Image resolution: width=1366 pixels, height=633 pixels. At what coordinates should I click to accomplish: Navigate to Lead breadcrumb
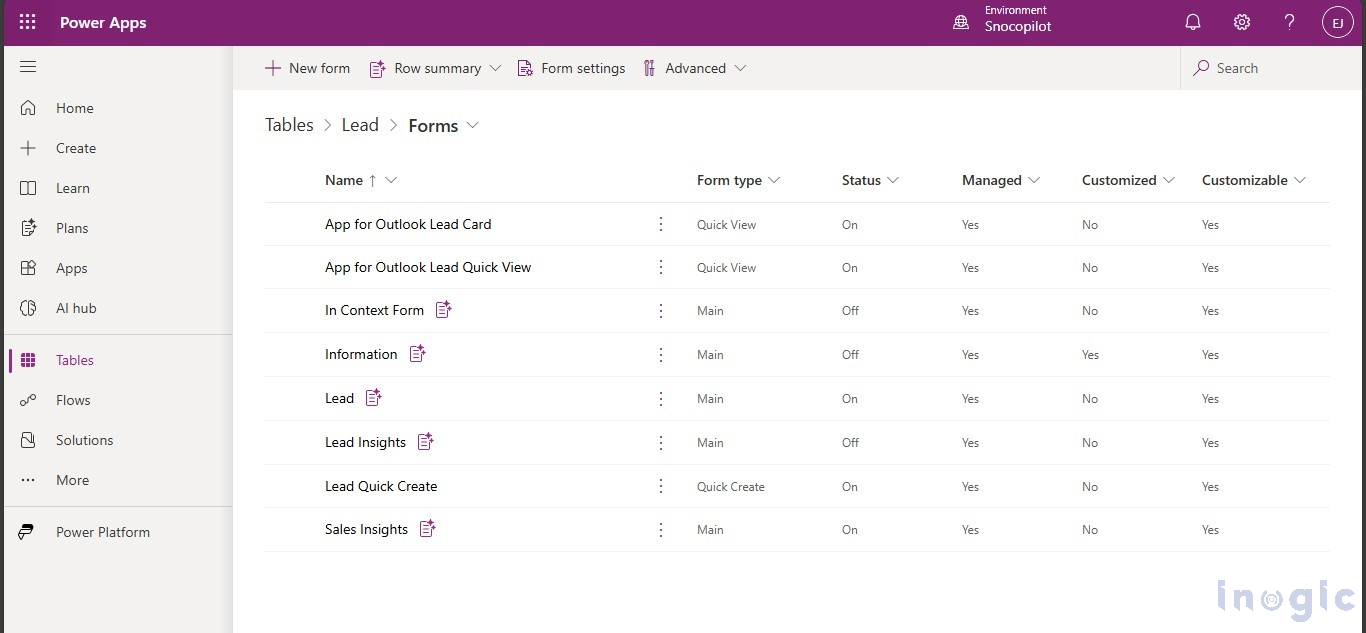[x=360, y=125]
